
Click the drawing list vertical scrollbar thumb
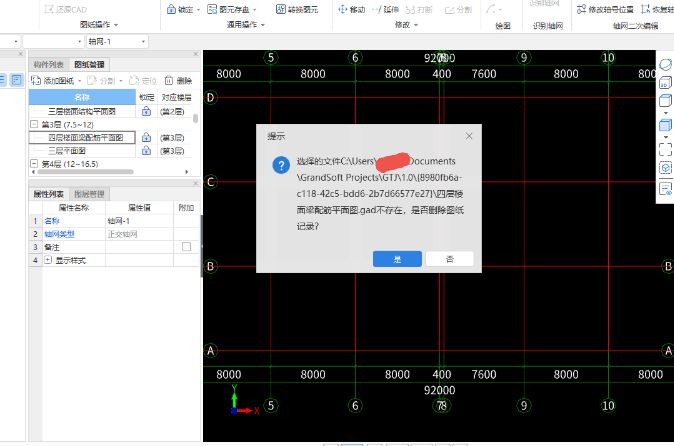pyautogui.click(x=196, y=119)
